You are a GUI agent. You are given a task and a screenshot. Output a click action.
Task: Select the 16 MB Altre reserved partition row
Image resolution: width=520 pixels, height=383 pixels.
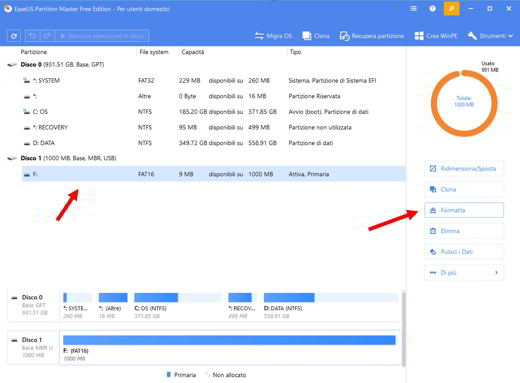(x=213, y=96)
